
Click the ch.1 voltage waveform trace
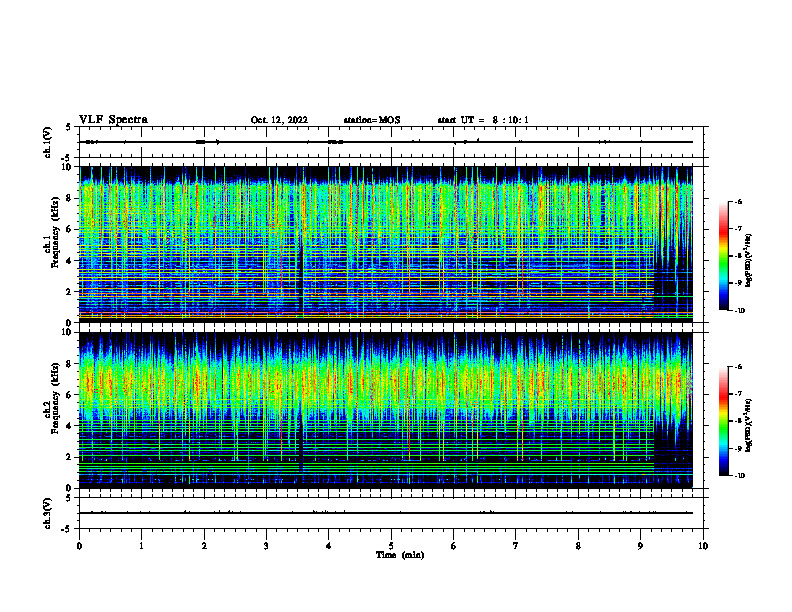point(386,142)
